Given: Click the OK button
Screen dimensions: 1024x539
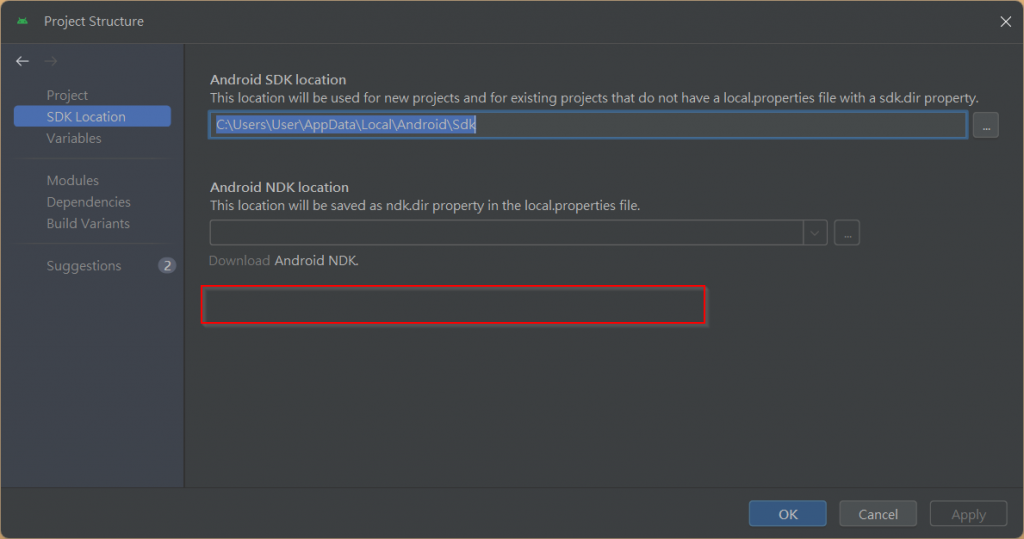Looking at the screenshot, I should 788,514.
